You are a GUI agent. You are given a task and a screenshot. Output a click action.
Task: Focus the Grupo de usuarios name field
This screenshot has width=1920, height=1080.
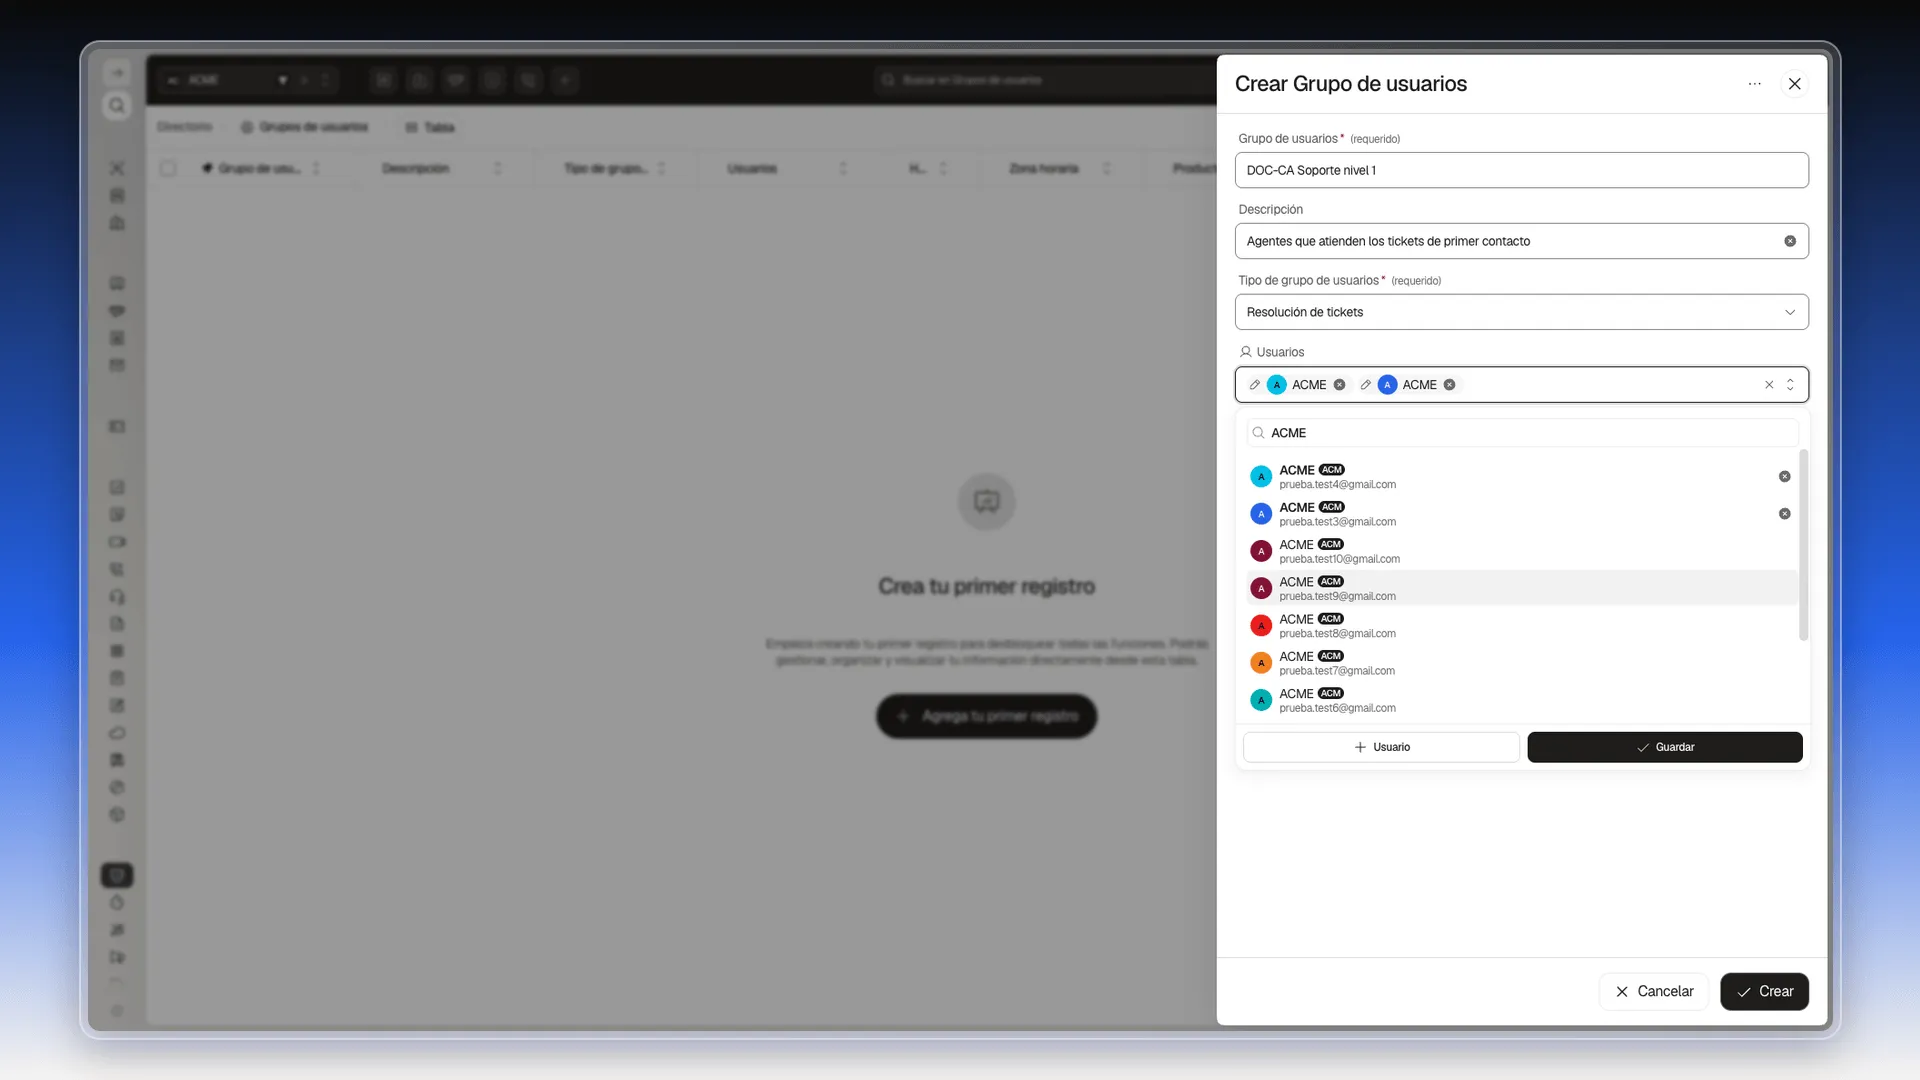pyautogui.click(x=1521, y=170)
